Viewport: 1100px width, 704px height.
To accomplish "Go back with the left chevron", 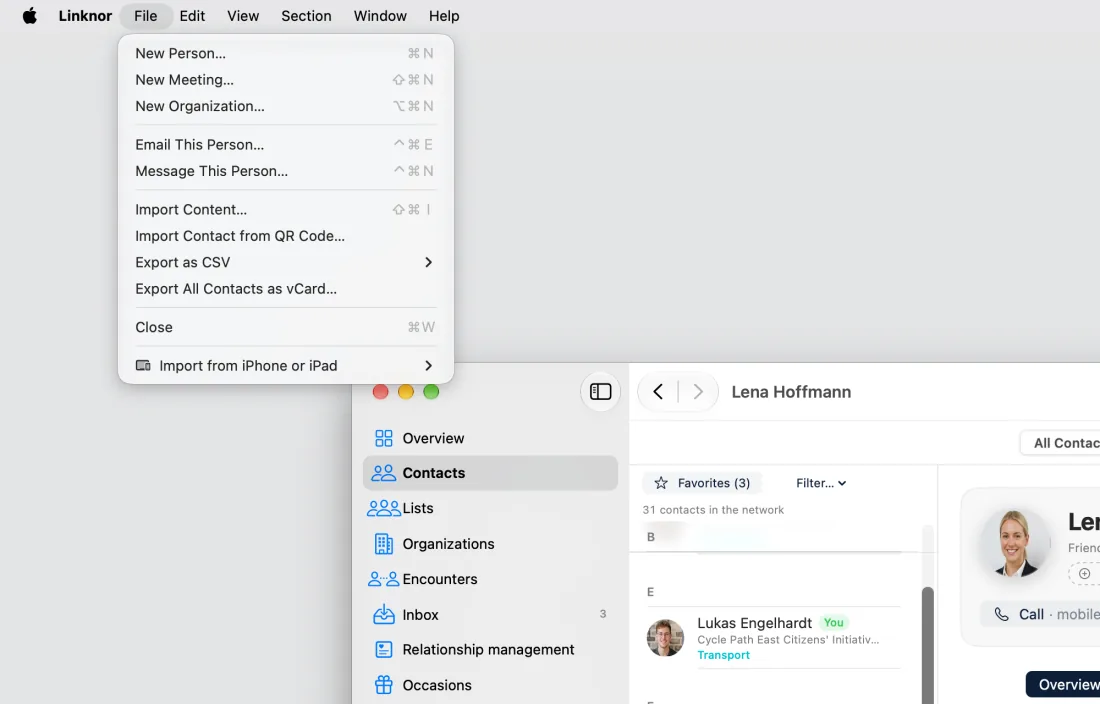I will point(657,391).
